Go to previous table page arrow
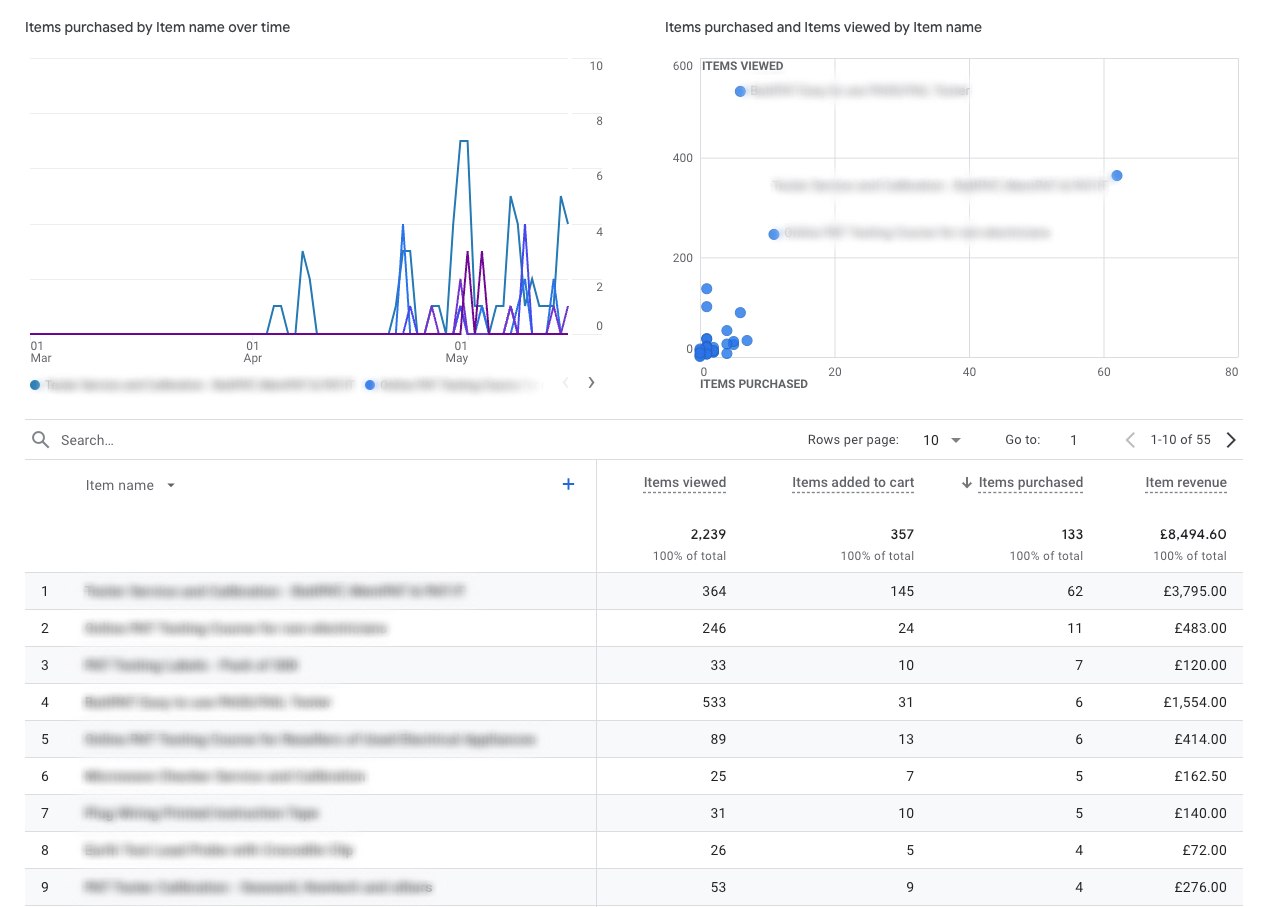Image resolution: width=1262 pixels, height=907 pixels. (x=1131, y=440)
